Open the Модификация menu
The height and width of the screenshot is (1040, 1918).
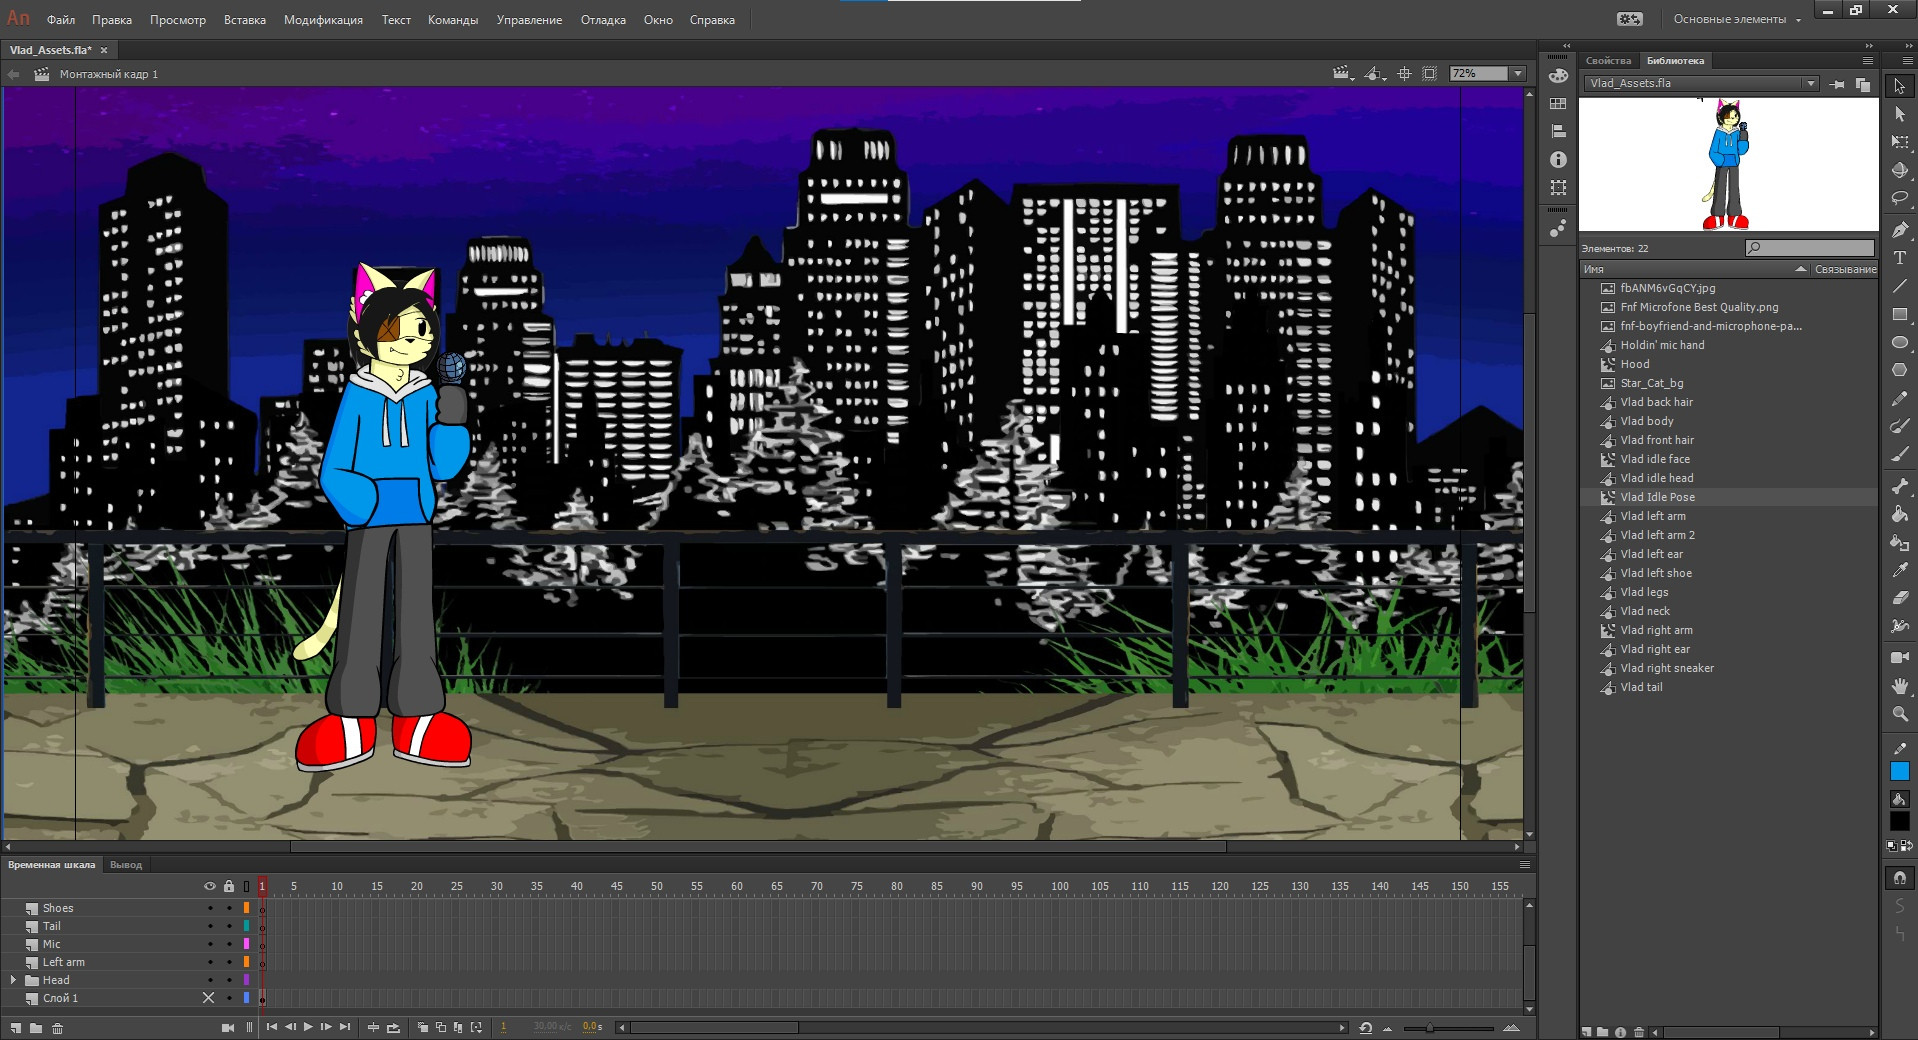pyautogui.click(x=323, y=19)
